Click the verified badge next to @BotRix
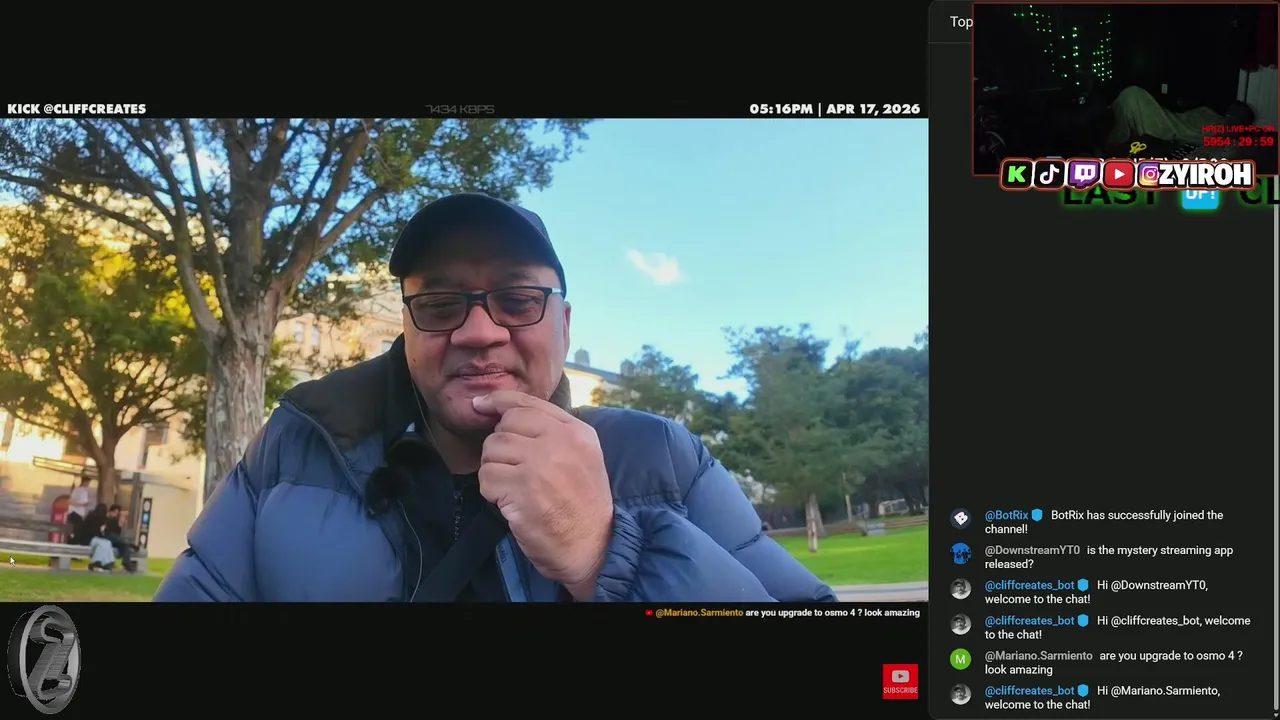 (x=1037, y=515)
